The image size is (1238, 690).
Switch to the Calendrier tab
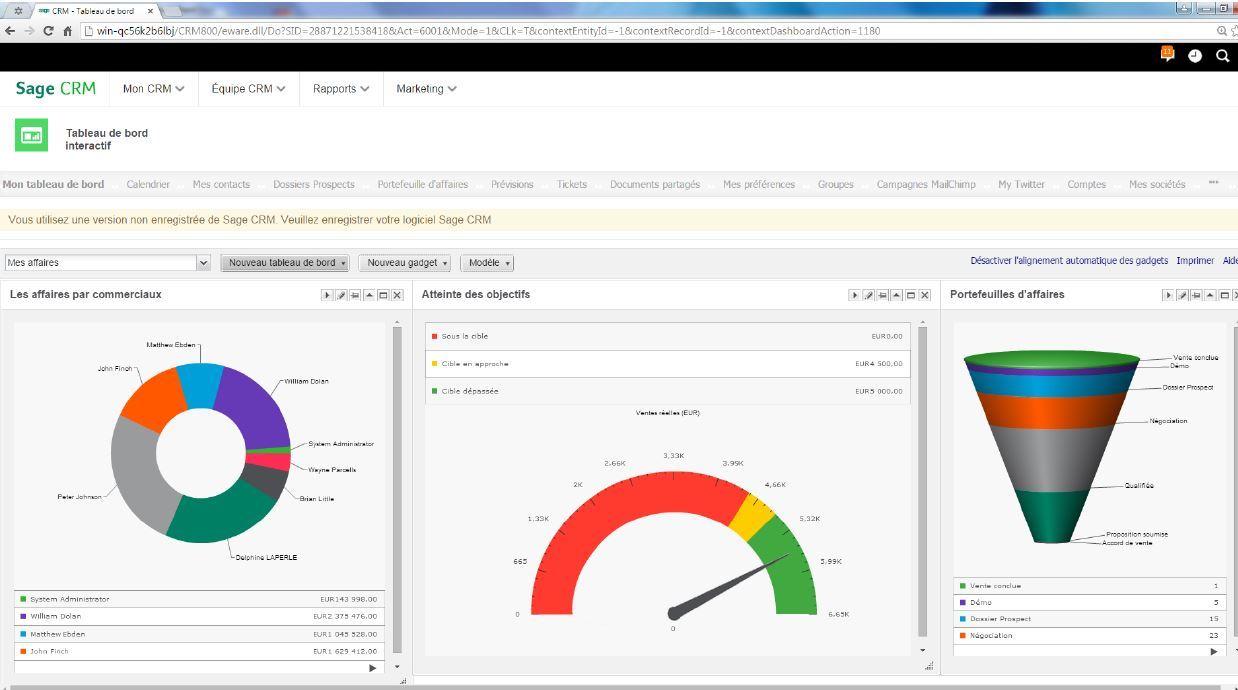pos(148,184)
